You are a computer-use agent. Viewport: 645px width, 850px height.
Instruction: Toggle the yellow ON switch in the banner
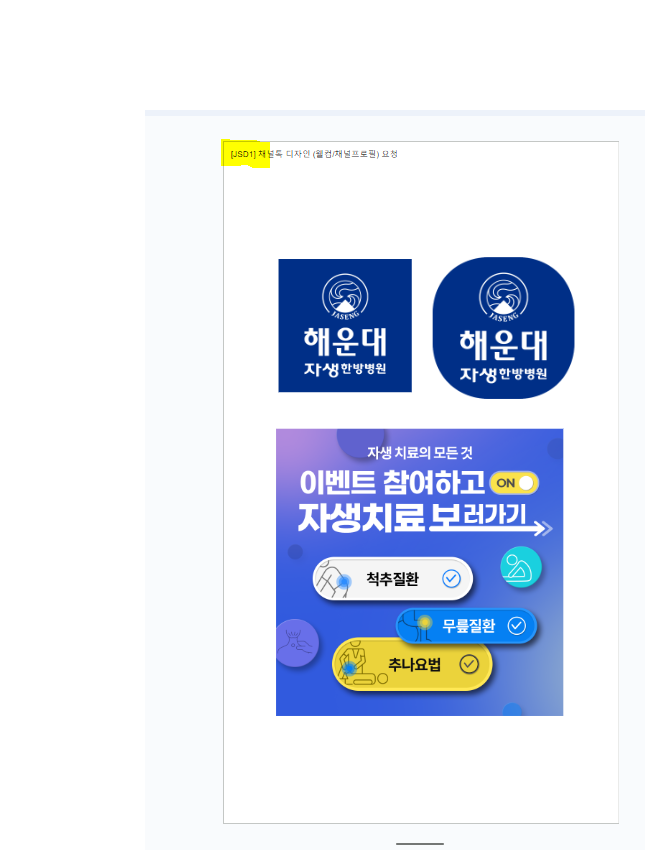514,483
